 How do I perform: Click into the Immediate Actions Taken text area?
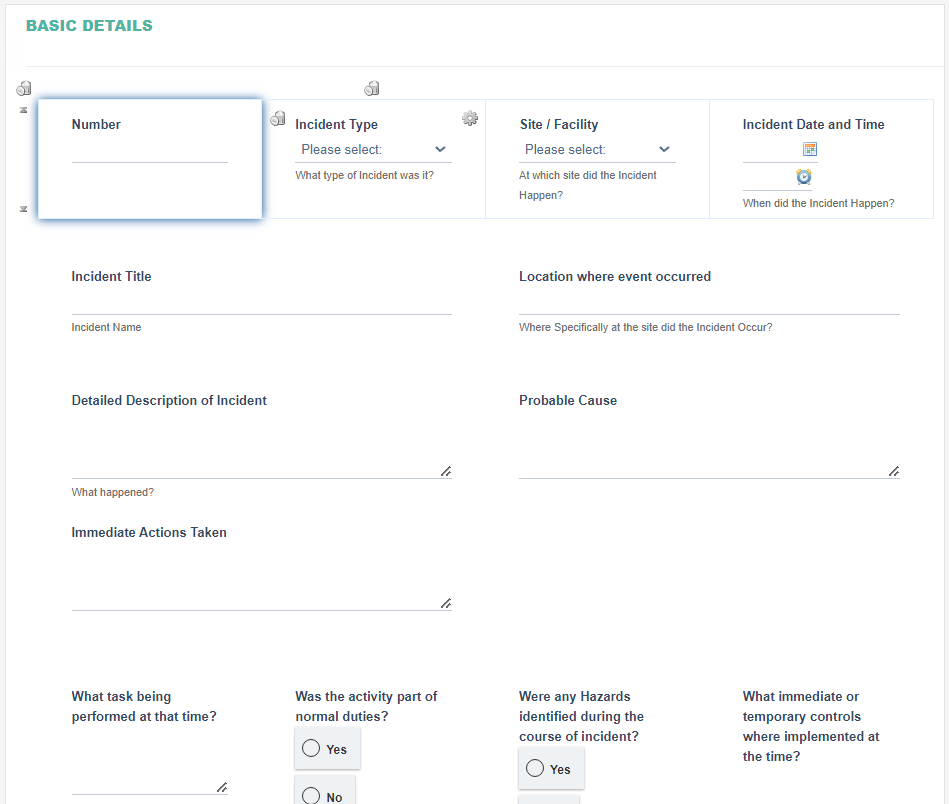(261, 579)
